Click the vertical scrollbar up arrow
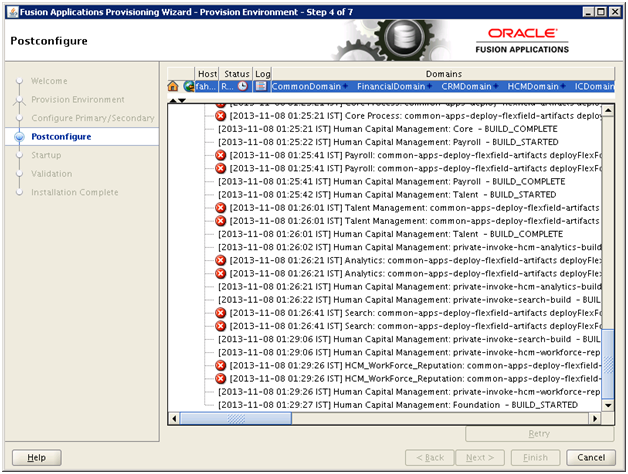The image size is (628, 474). point(608,110)
